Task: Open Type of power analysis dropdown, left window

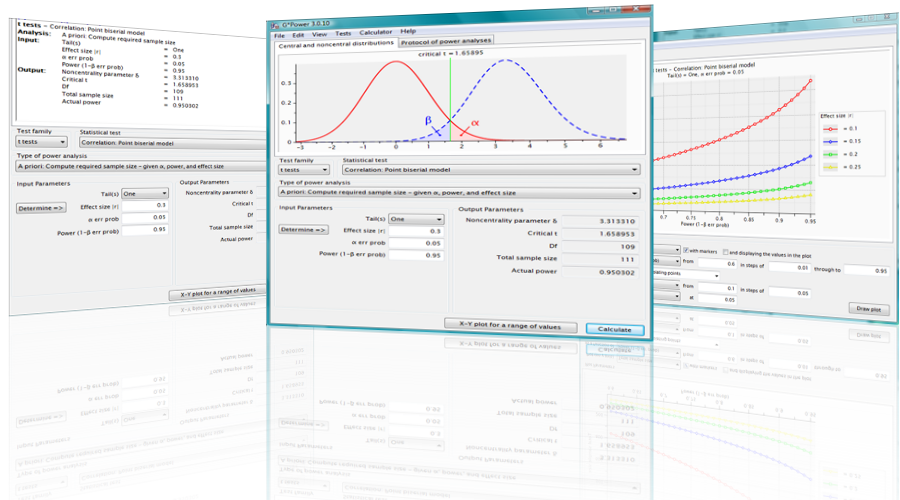Action: [141, 166]
